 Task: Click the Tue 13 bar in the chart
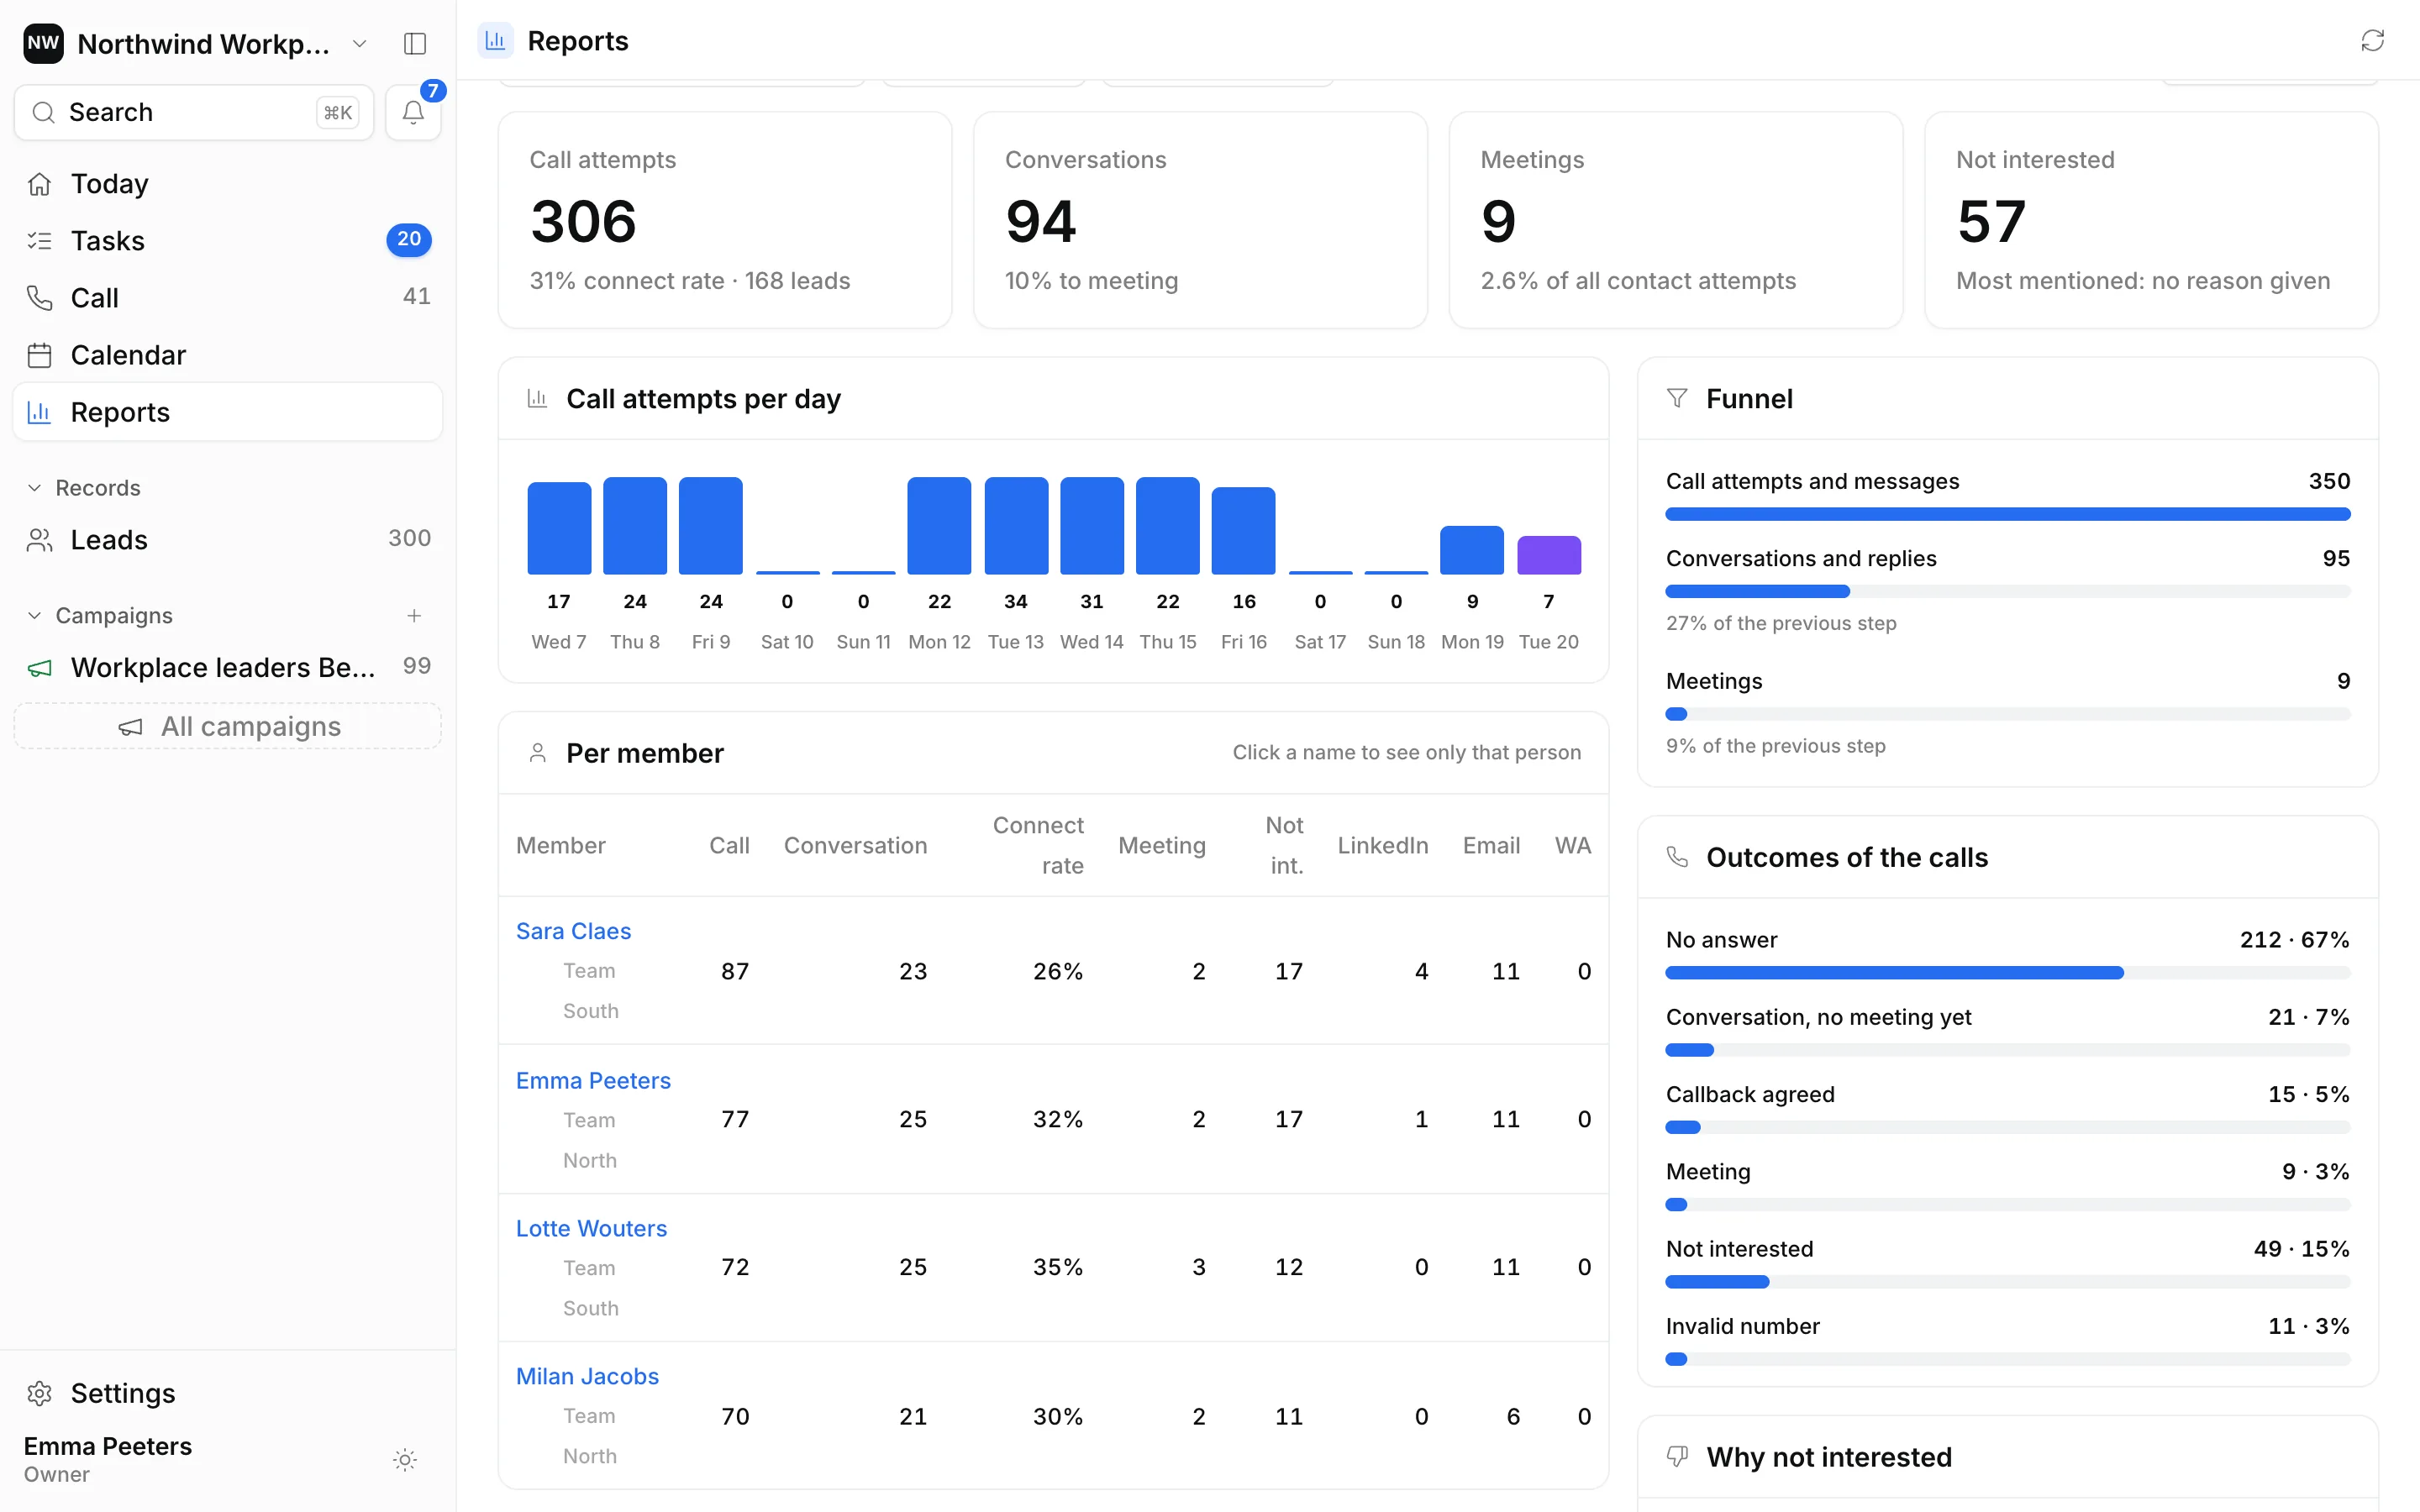(x=1016, y=526)
